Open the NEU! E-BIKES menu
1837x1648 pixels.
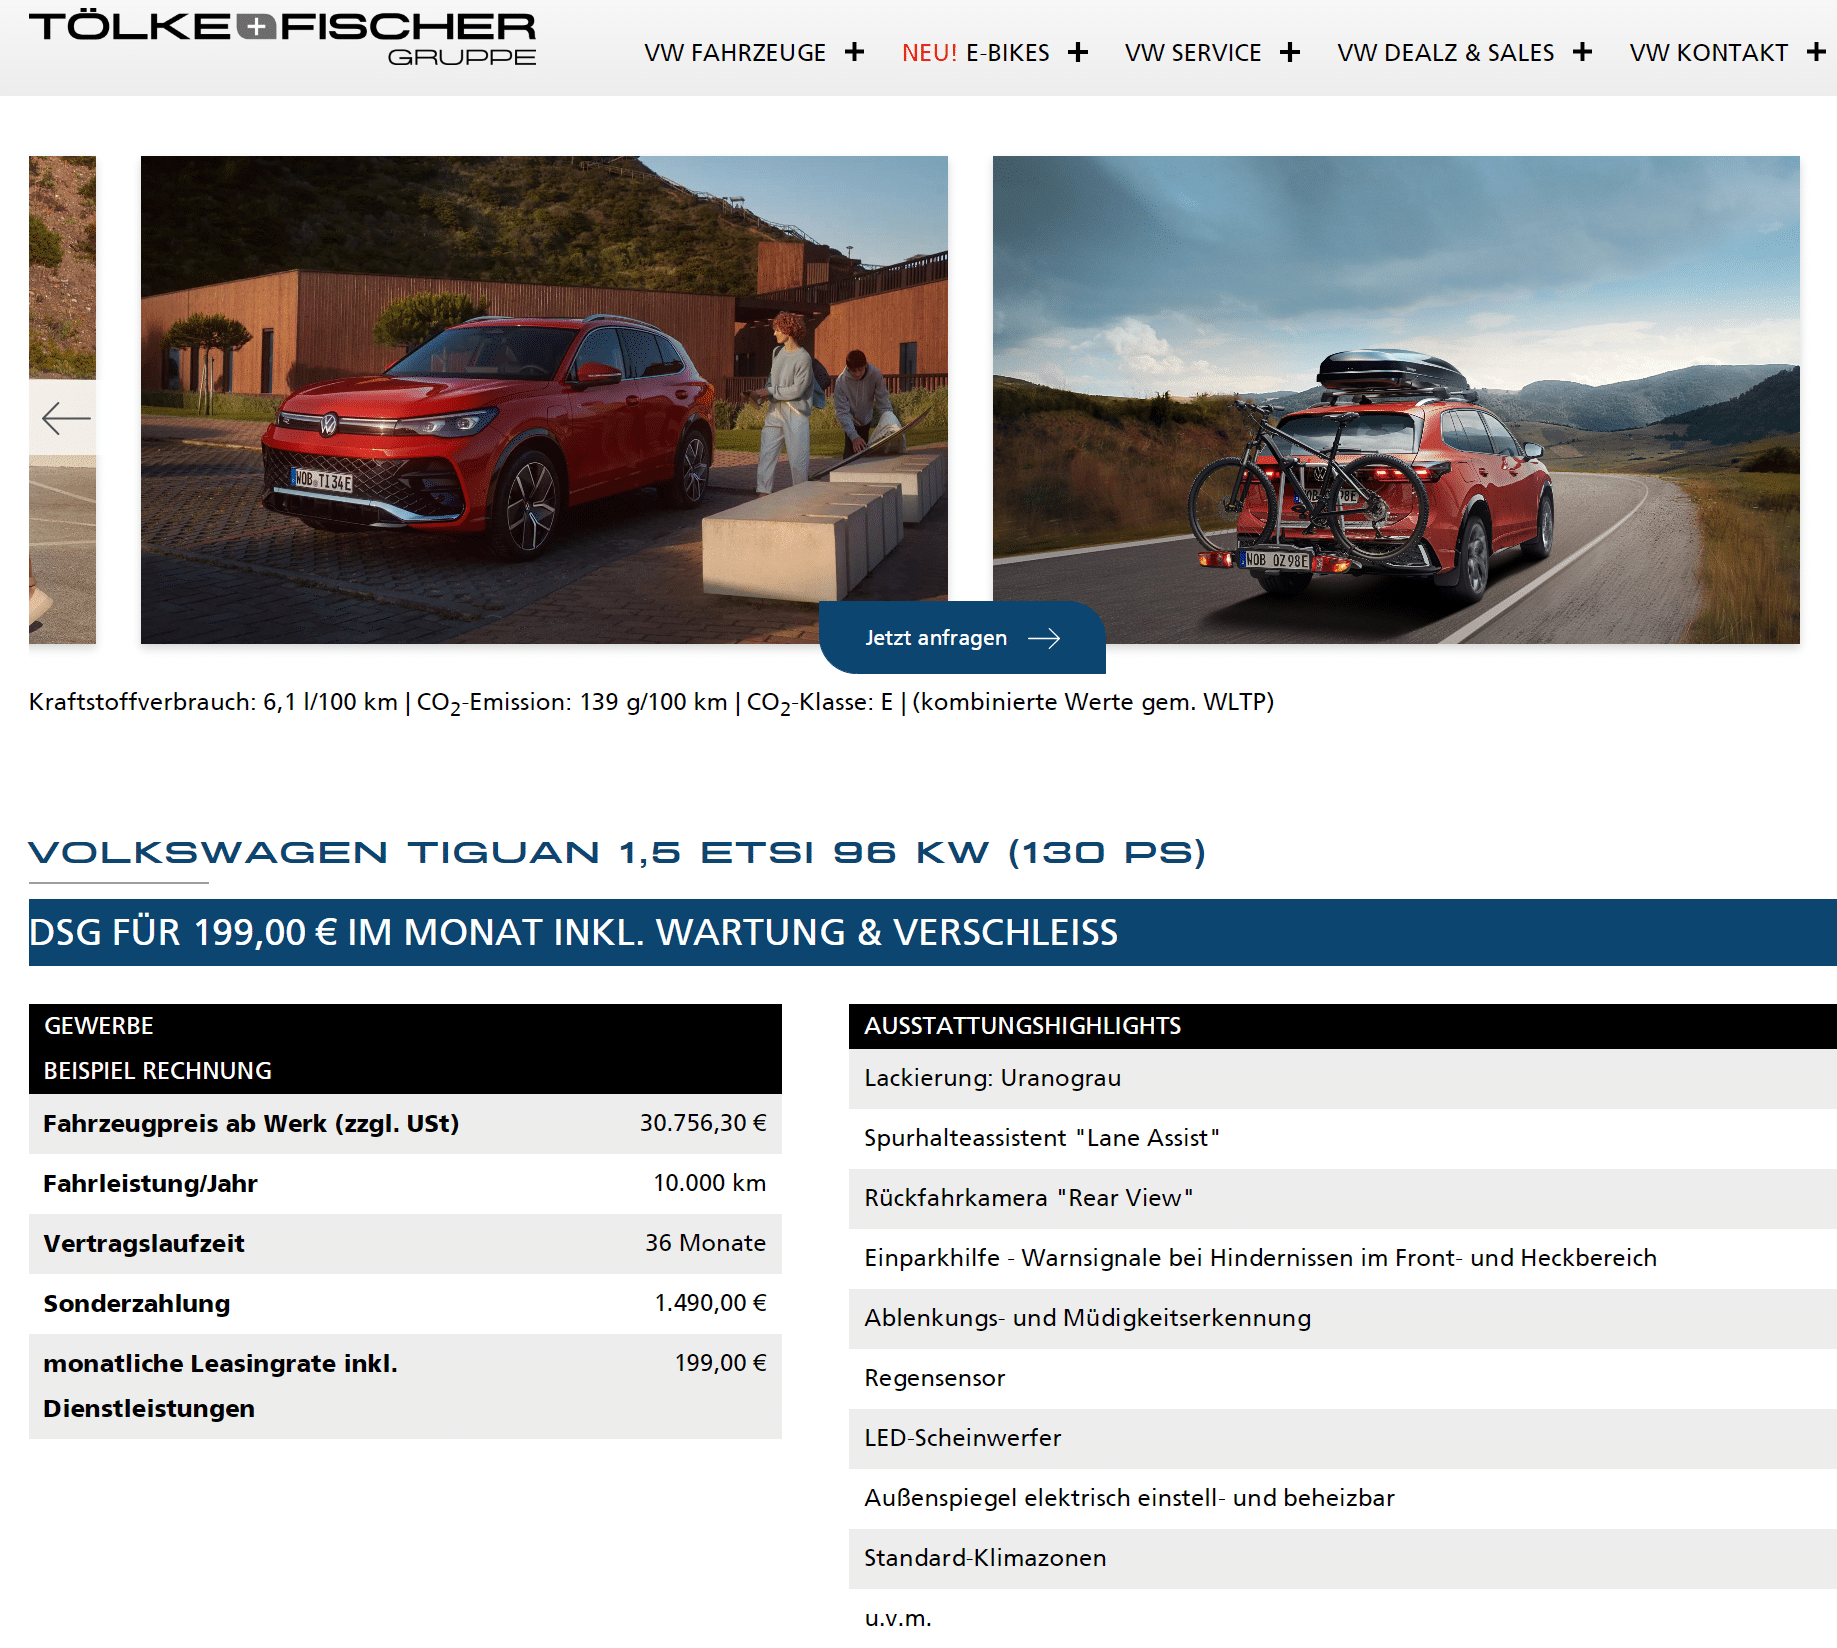click(x=975, y=53)
